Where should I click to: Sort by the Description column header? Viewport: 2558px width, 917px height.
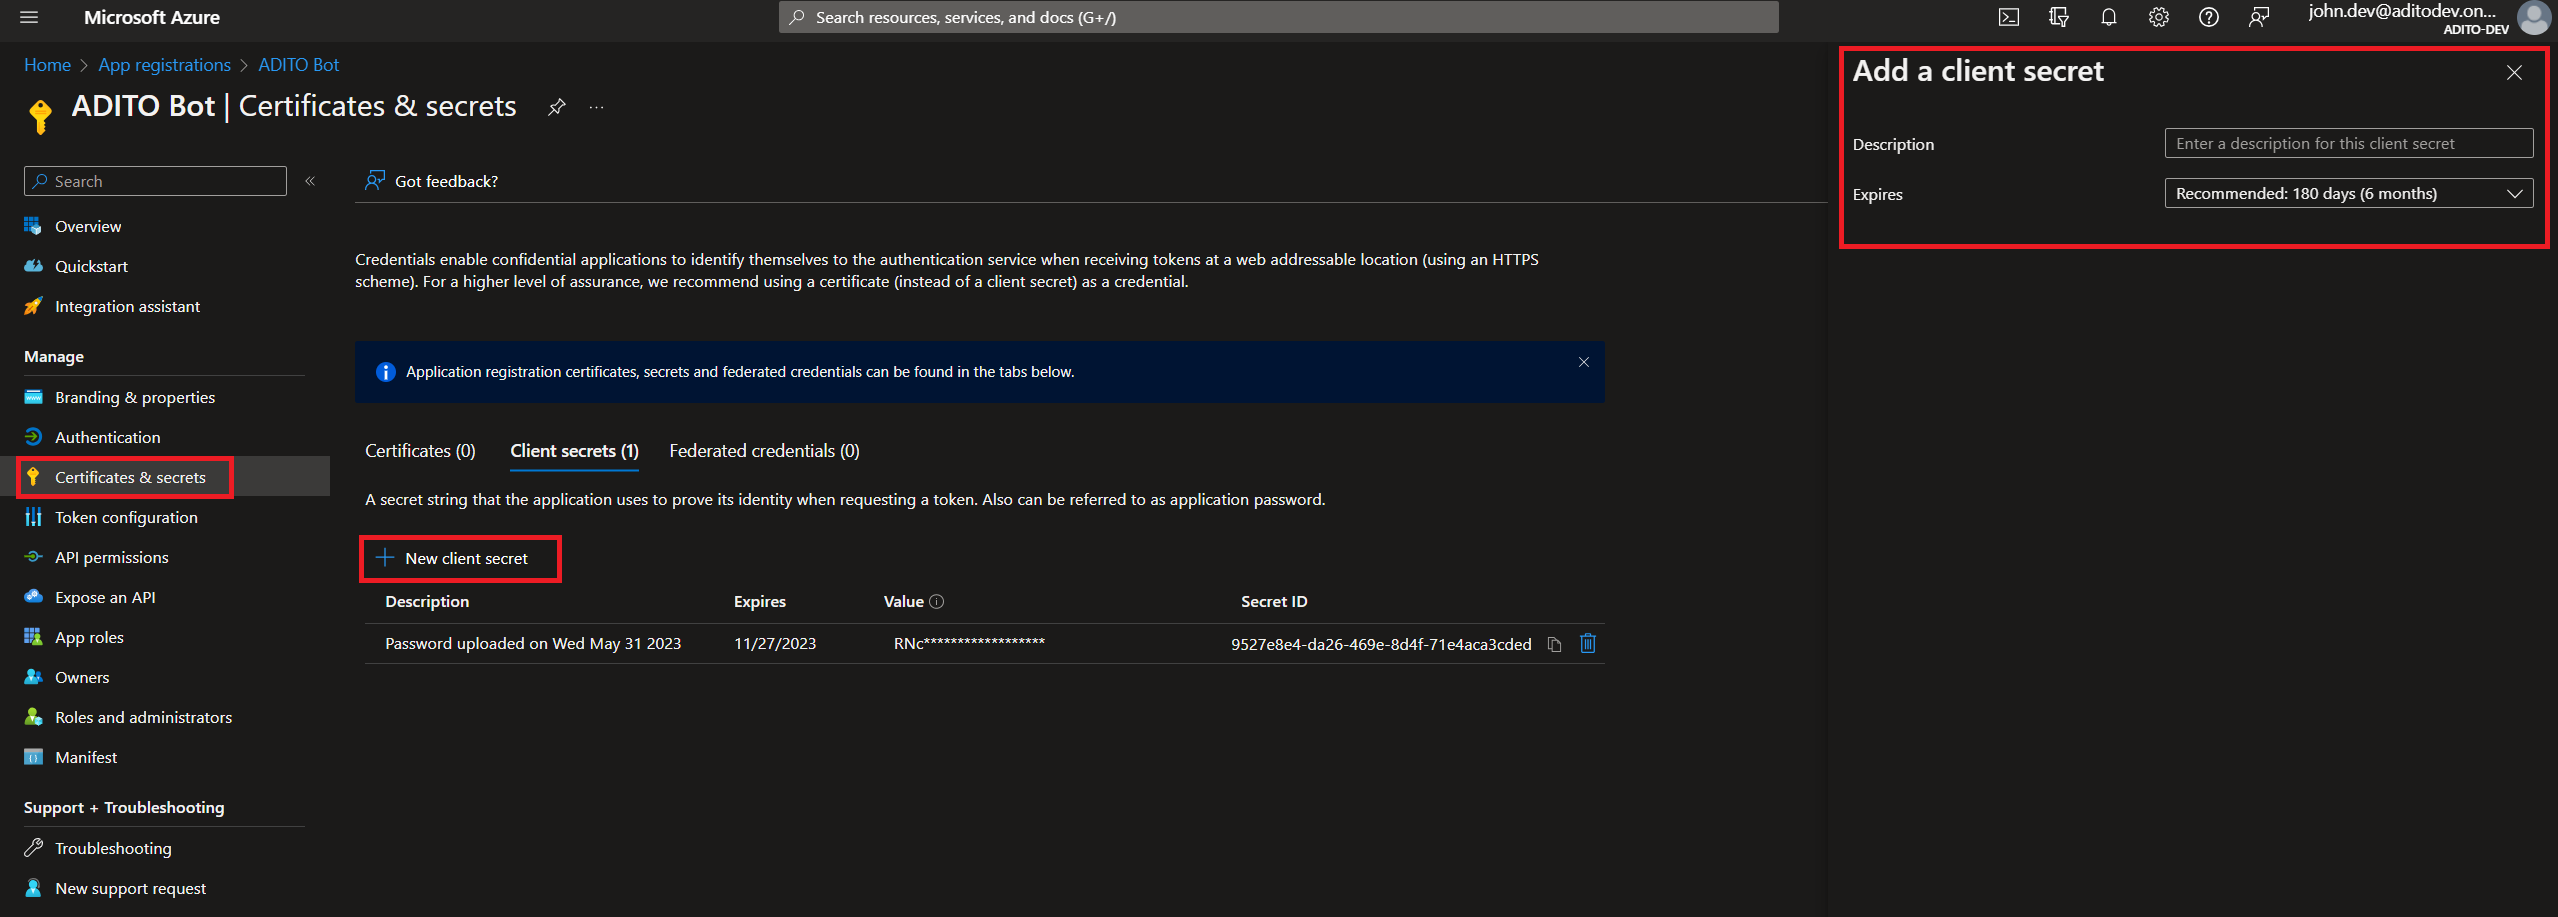427,601
